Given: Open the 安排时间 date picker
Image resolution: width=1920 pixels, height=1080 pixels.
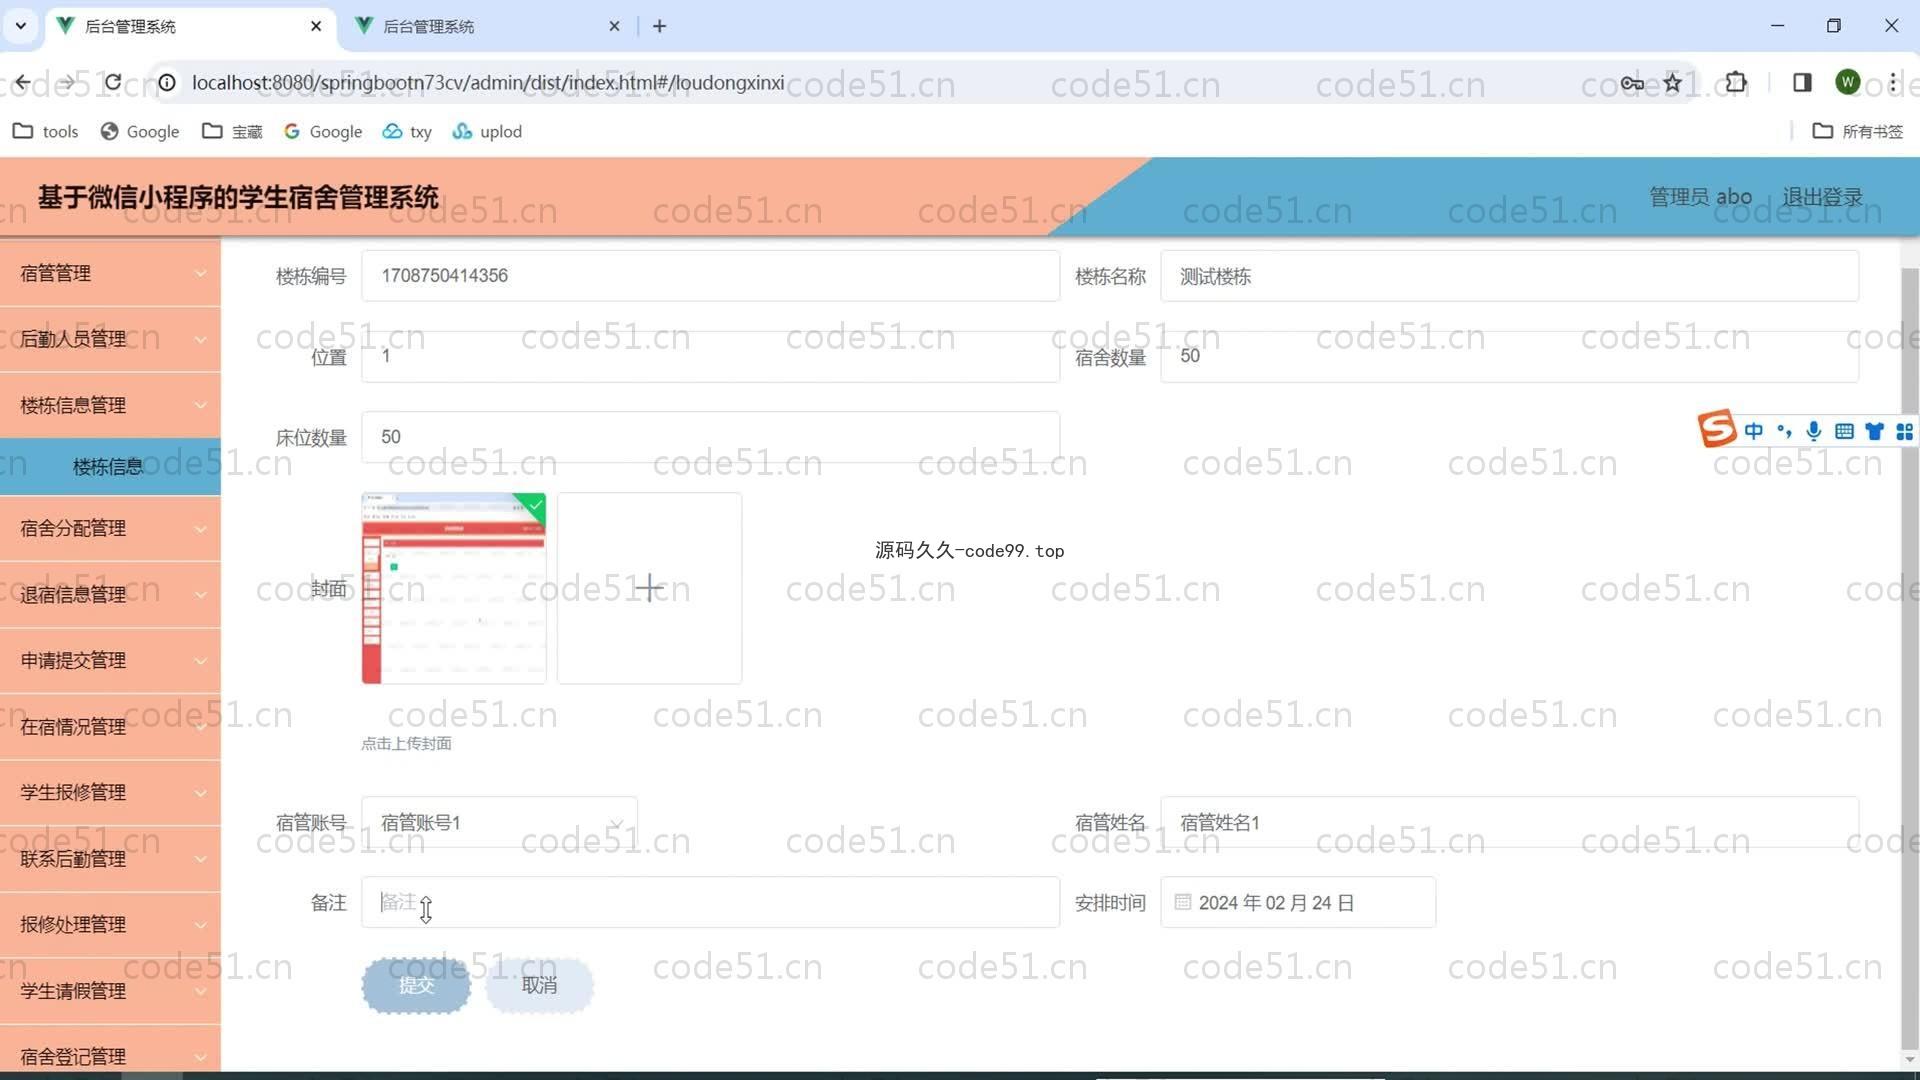Looking at the screenshot, I should click(x=1298, y=902).
